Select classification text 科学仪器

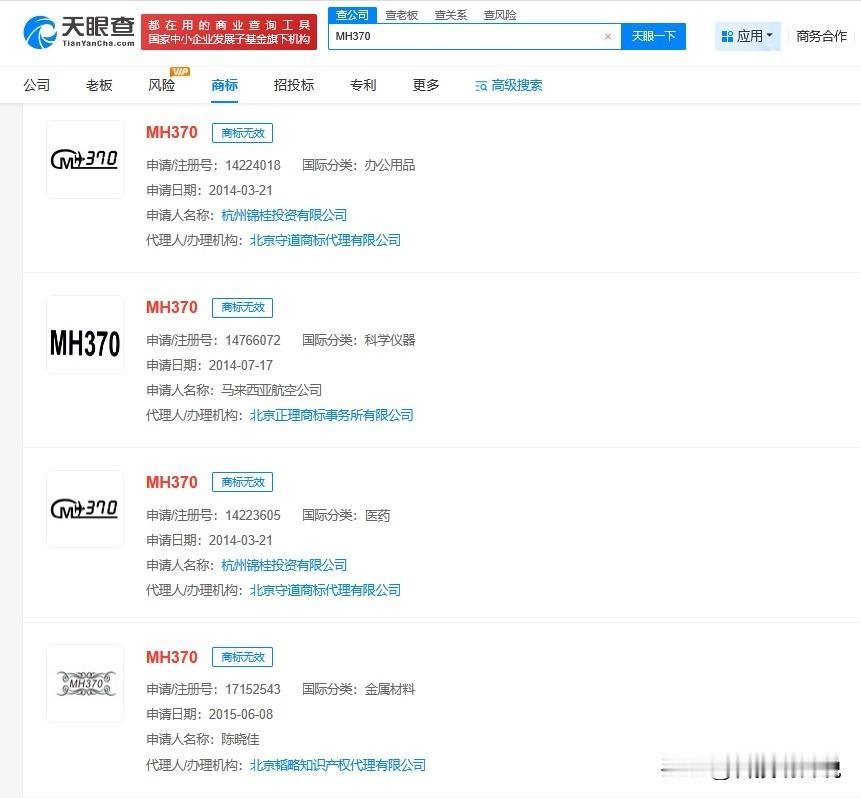pos(390,341)
